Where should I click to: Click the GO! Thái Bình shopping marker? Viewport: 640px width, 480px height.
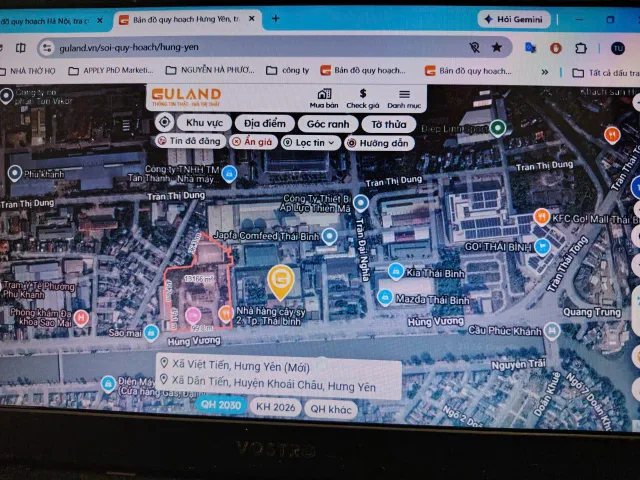(542, 247)
